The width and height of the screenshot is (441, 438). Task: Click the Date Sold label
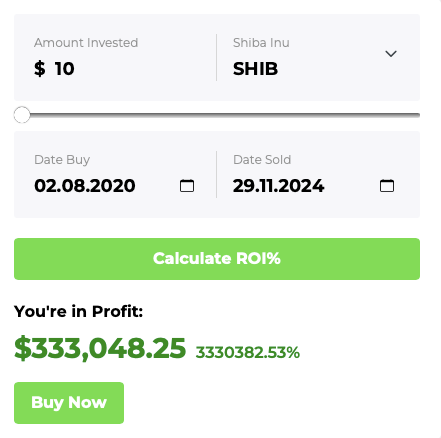click(x=262, y=160)
